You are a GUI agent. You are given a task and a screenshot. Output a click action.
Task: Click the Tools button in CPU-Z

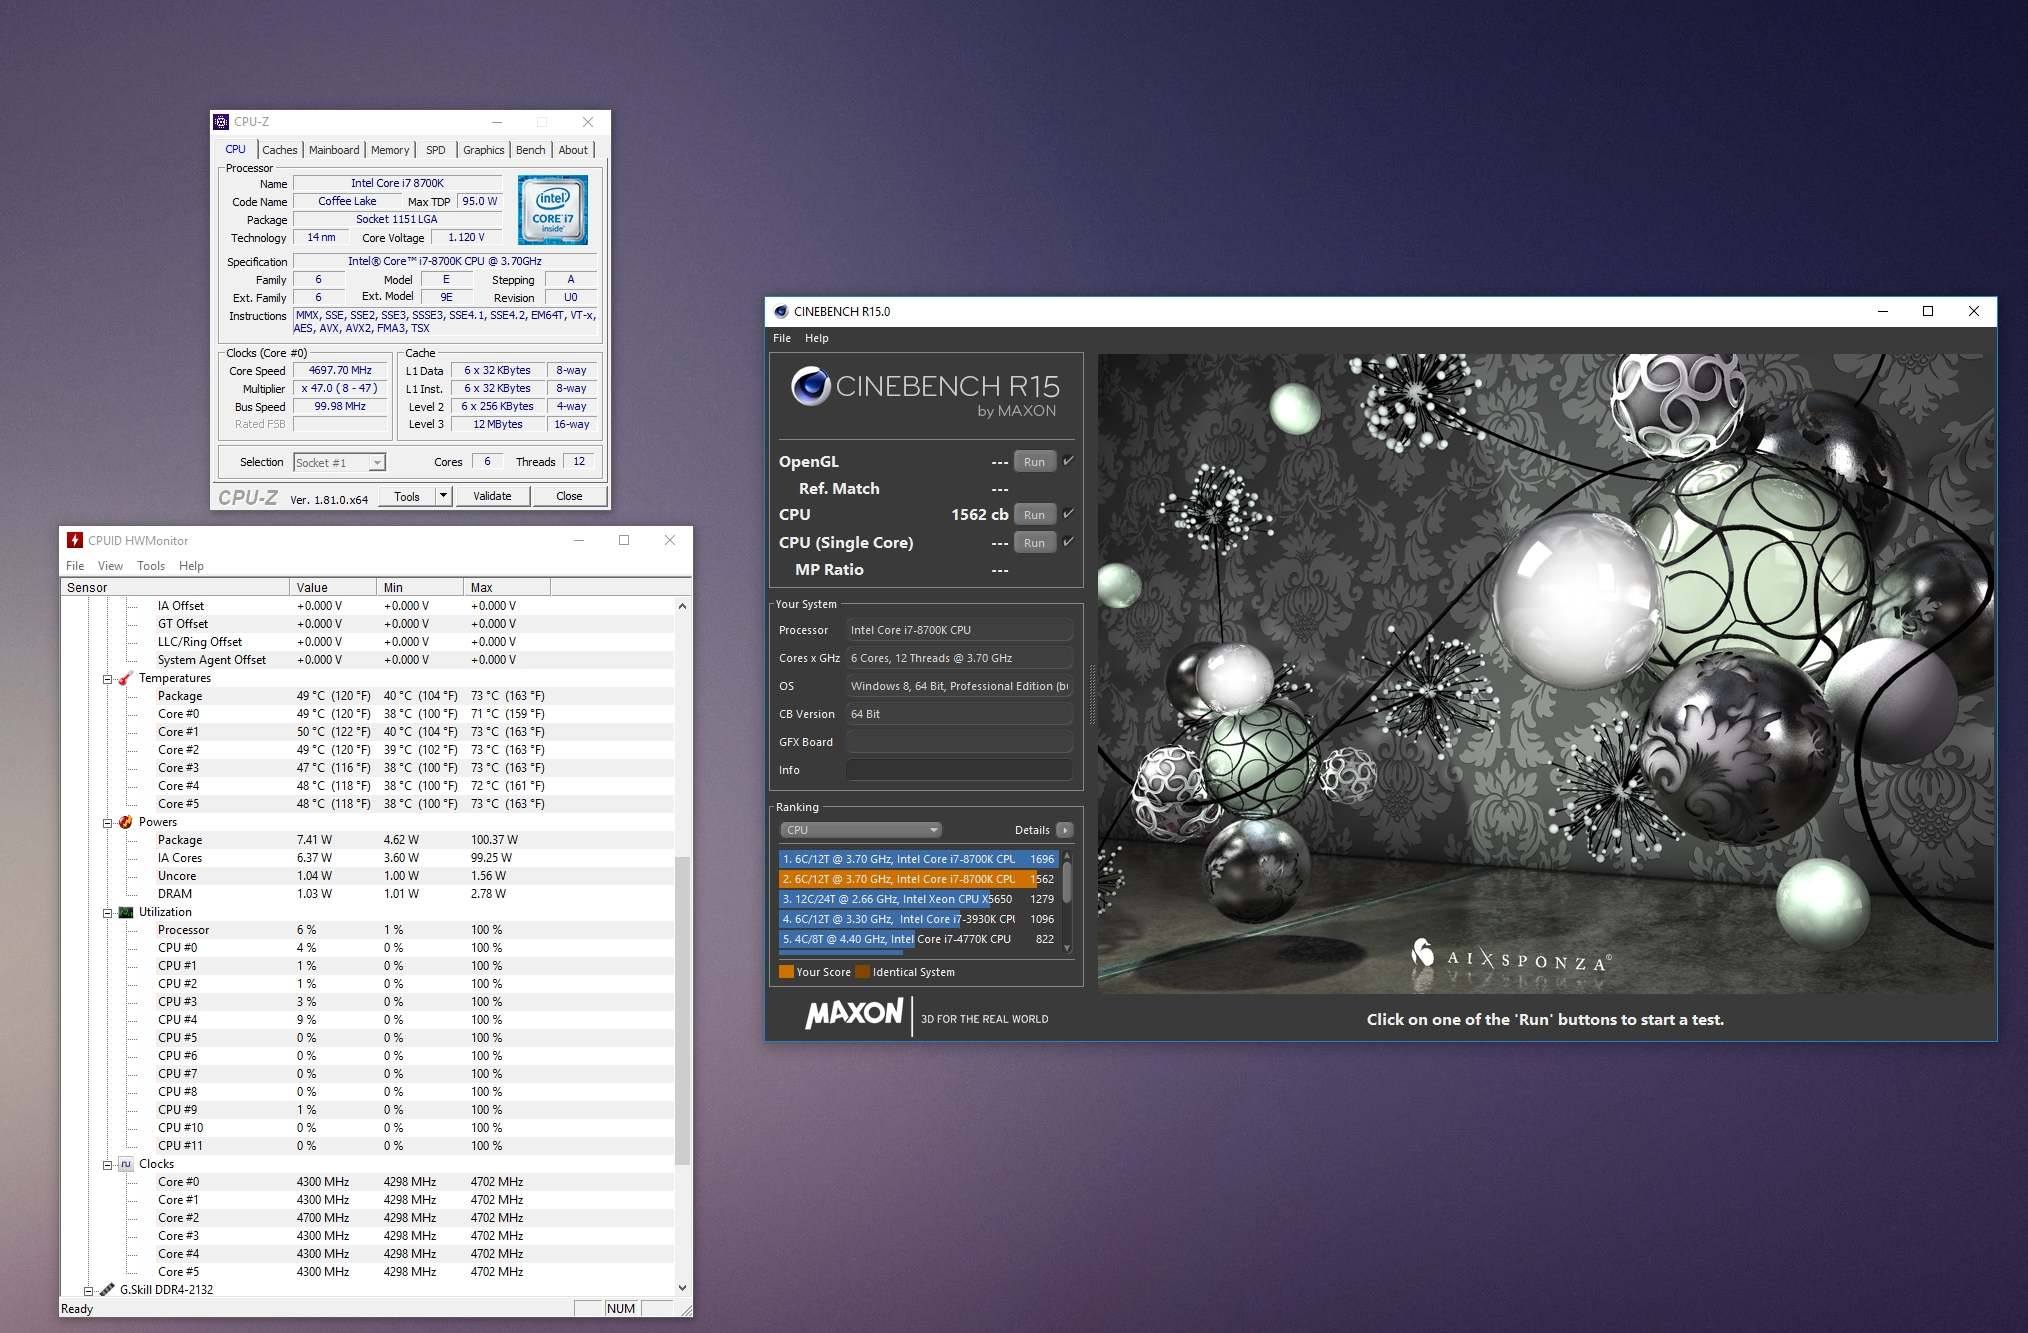coord(407,496)
